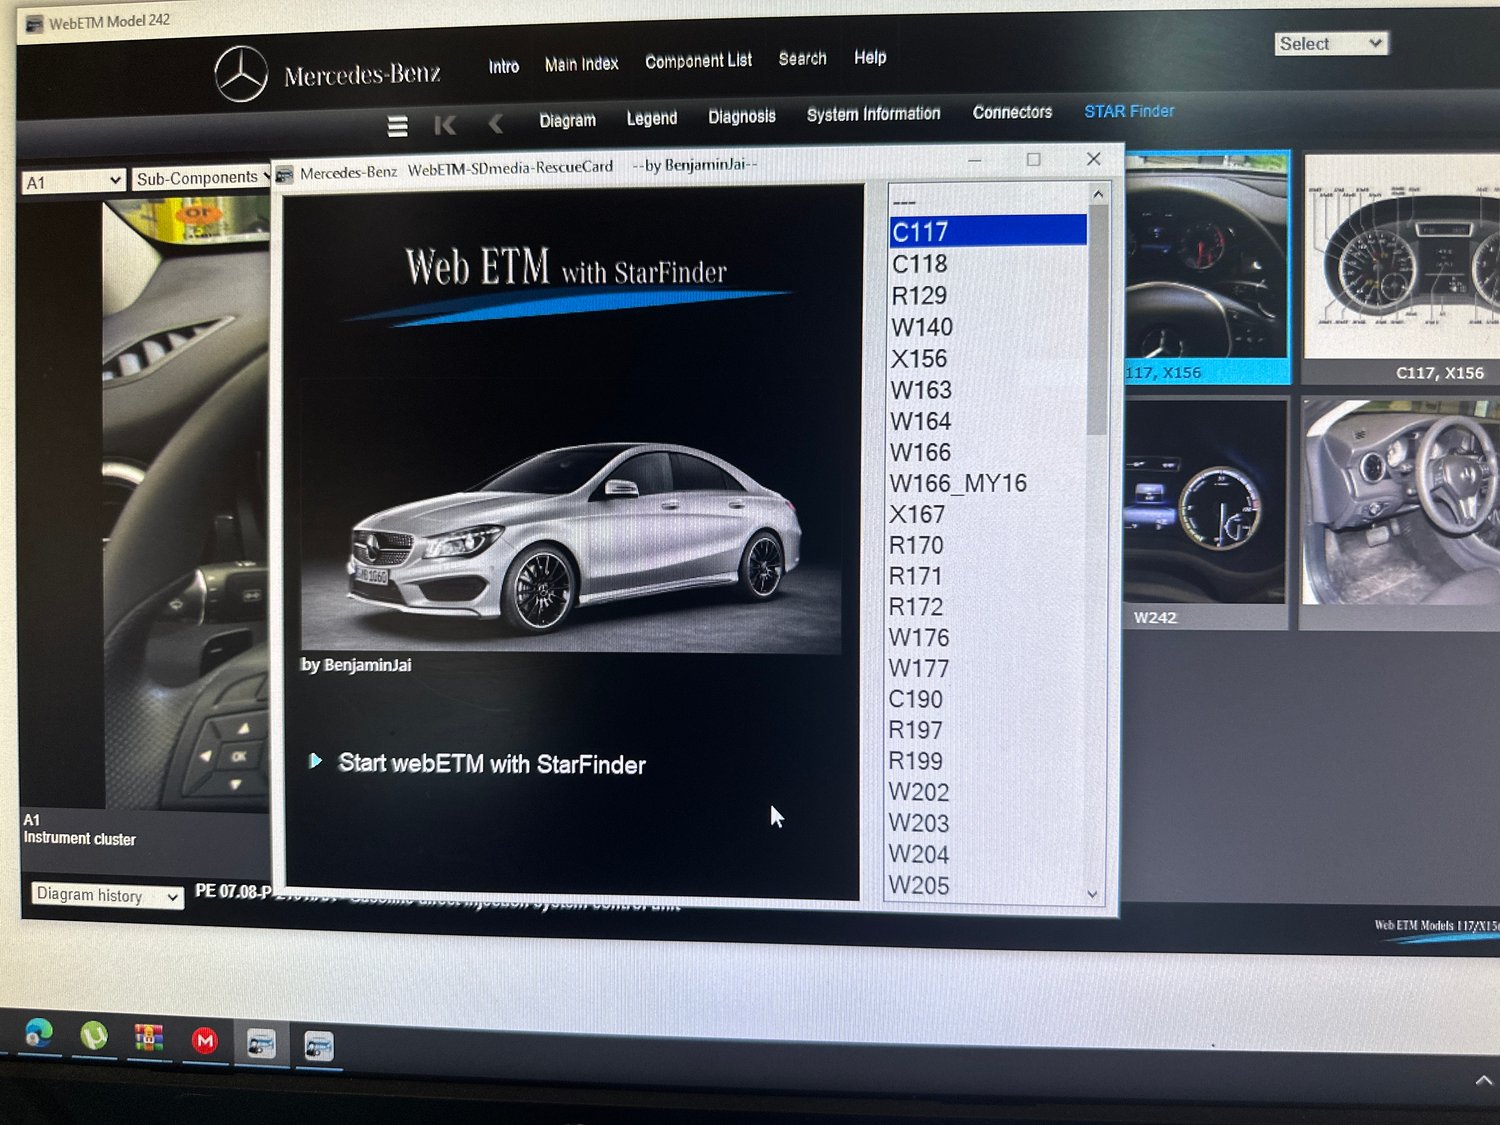Image resolution: width=1500 pixels, height=1125 pixels.
Task: Choose W202 from the model list
Action: (988, 792)
